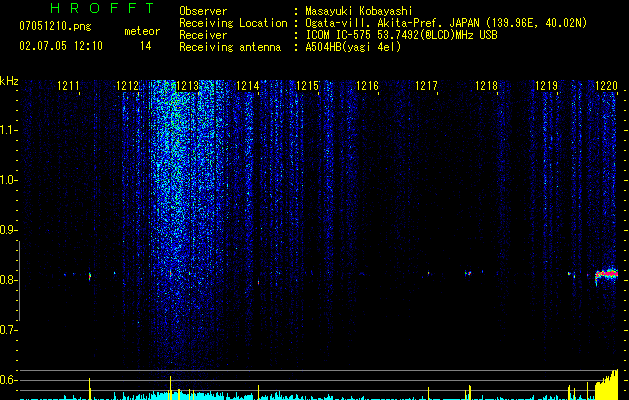629x400 pixels.
Task: Click the meteor count 14
Action: [x=146, y=46]
